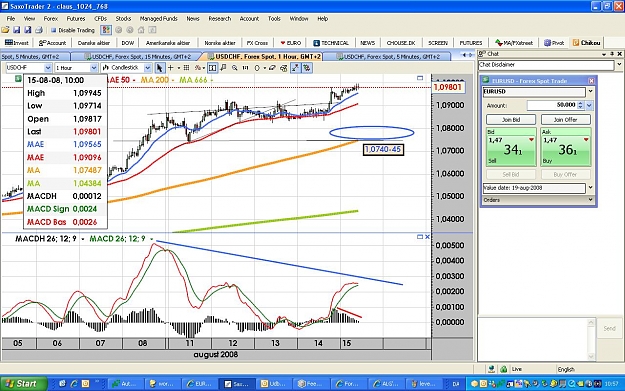This screenshot has width=625, height=391.
Task: Open the Amount dropdown arrow
Action: tap(589, 105)
